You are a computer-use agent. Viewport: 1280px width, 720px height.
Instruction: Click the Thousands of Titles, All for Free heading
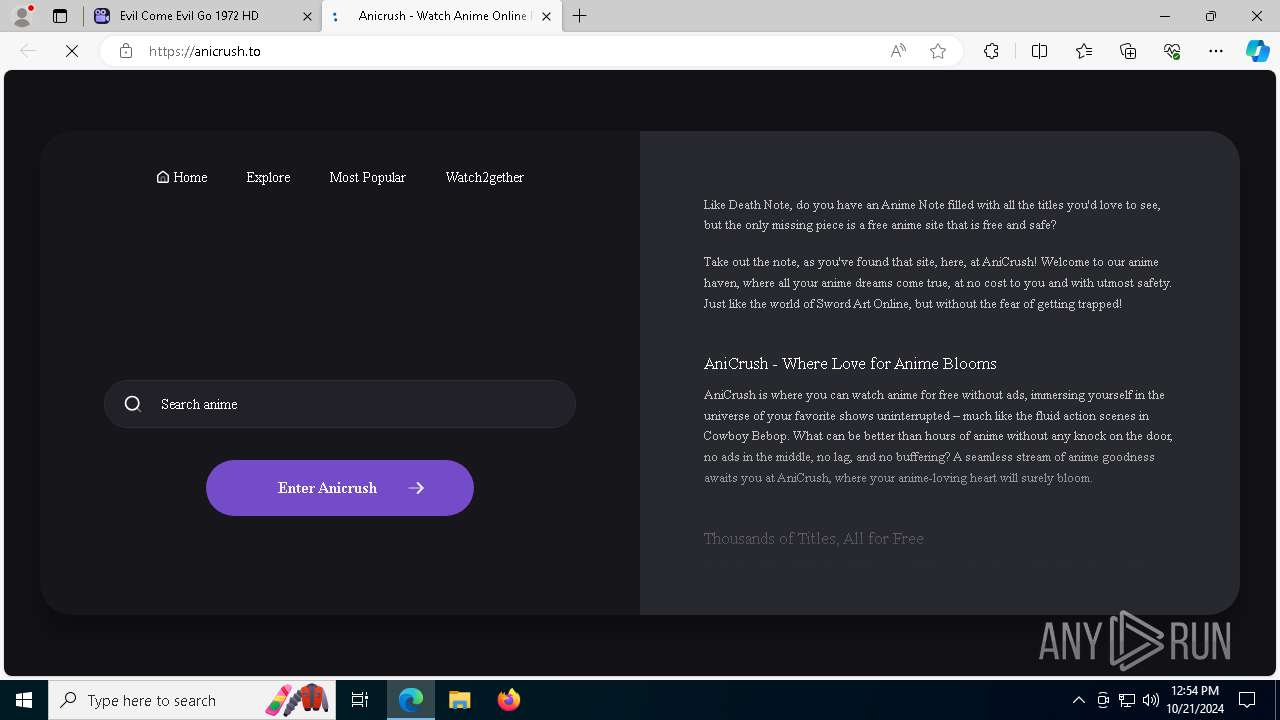click(x=813, y=539)
